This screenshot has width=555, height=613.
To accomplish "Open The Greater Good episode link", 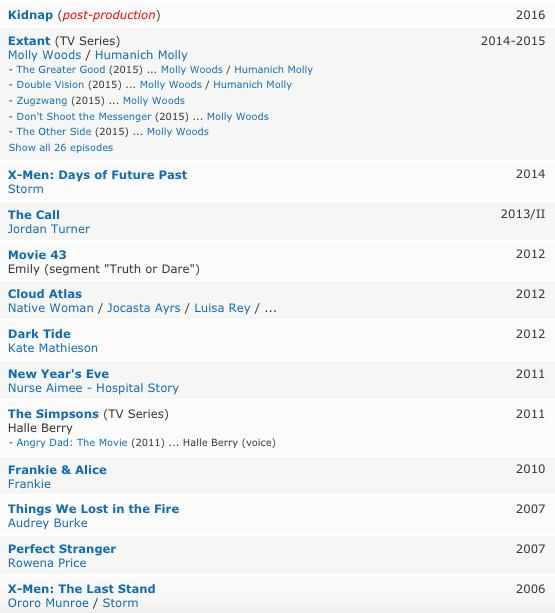I will point(61,70).
